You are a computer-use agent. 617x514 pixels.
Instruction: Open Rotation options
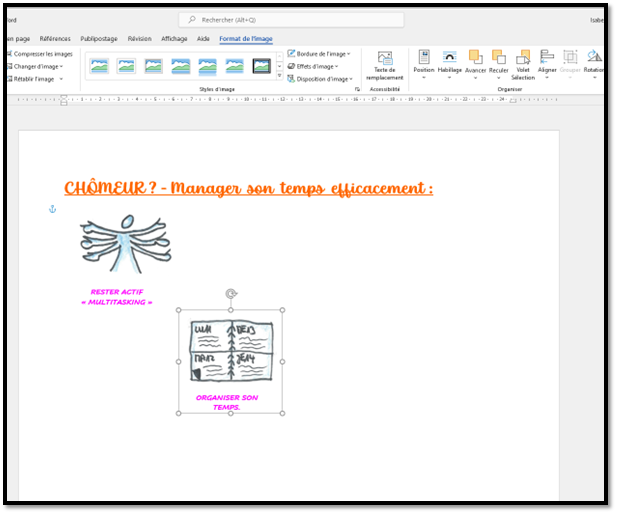(594, 64)
